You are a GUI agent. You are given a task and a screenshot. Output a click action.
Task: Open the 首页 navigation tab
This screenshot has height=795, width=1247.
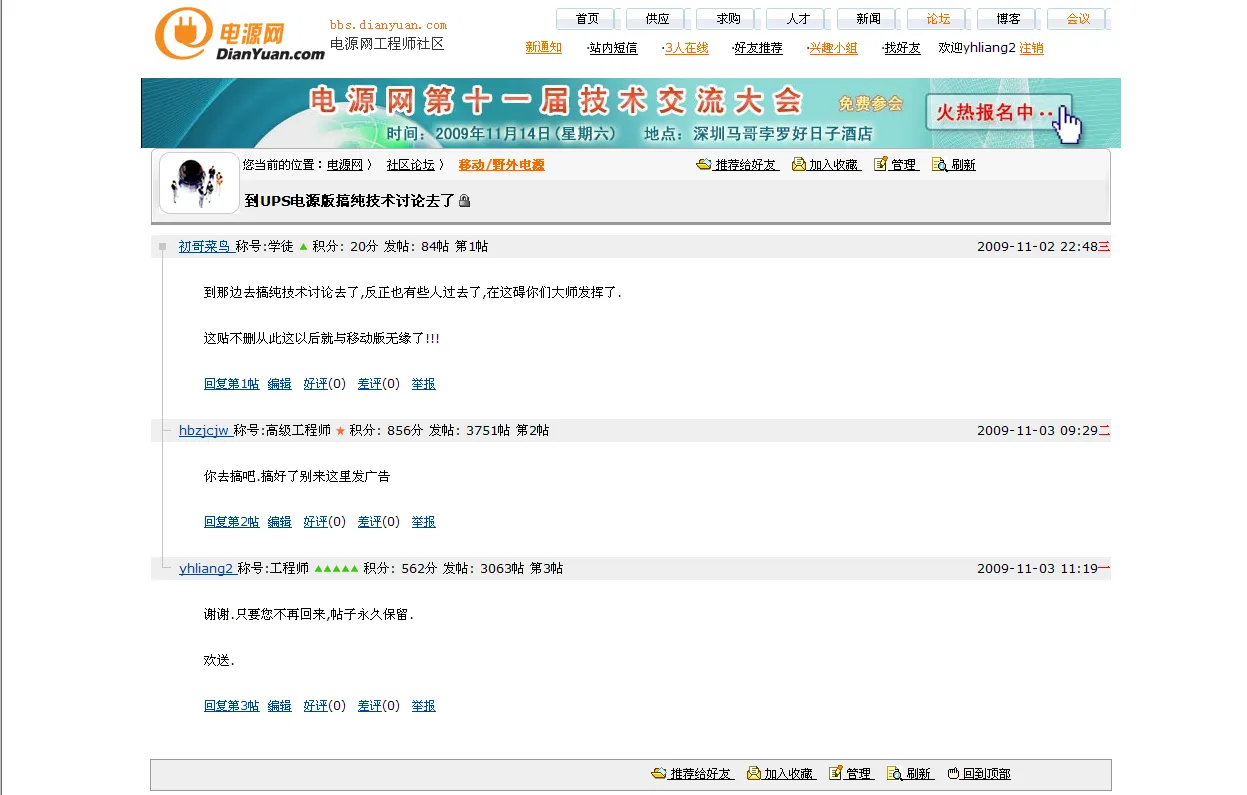pyautogui.click(x=587, y=19)
